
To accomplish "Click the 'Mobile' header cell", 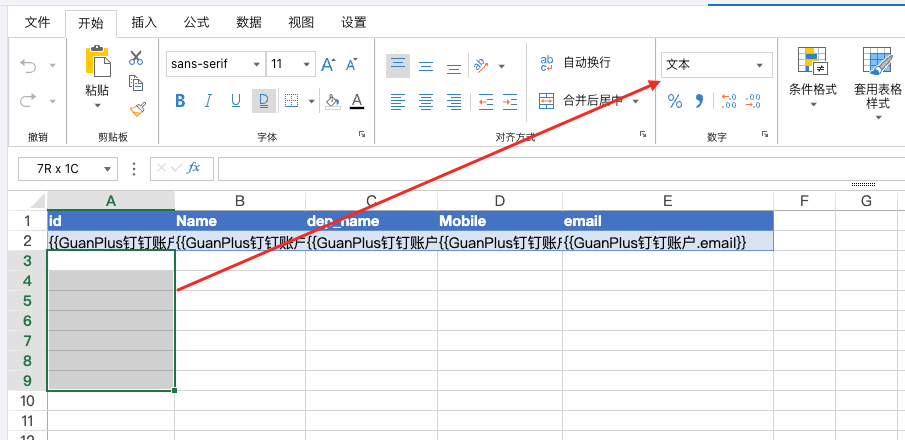I will point(500,221).
